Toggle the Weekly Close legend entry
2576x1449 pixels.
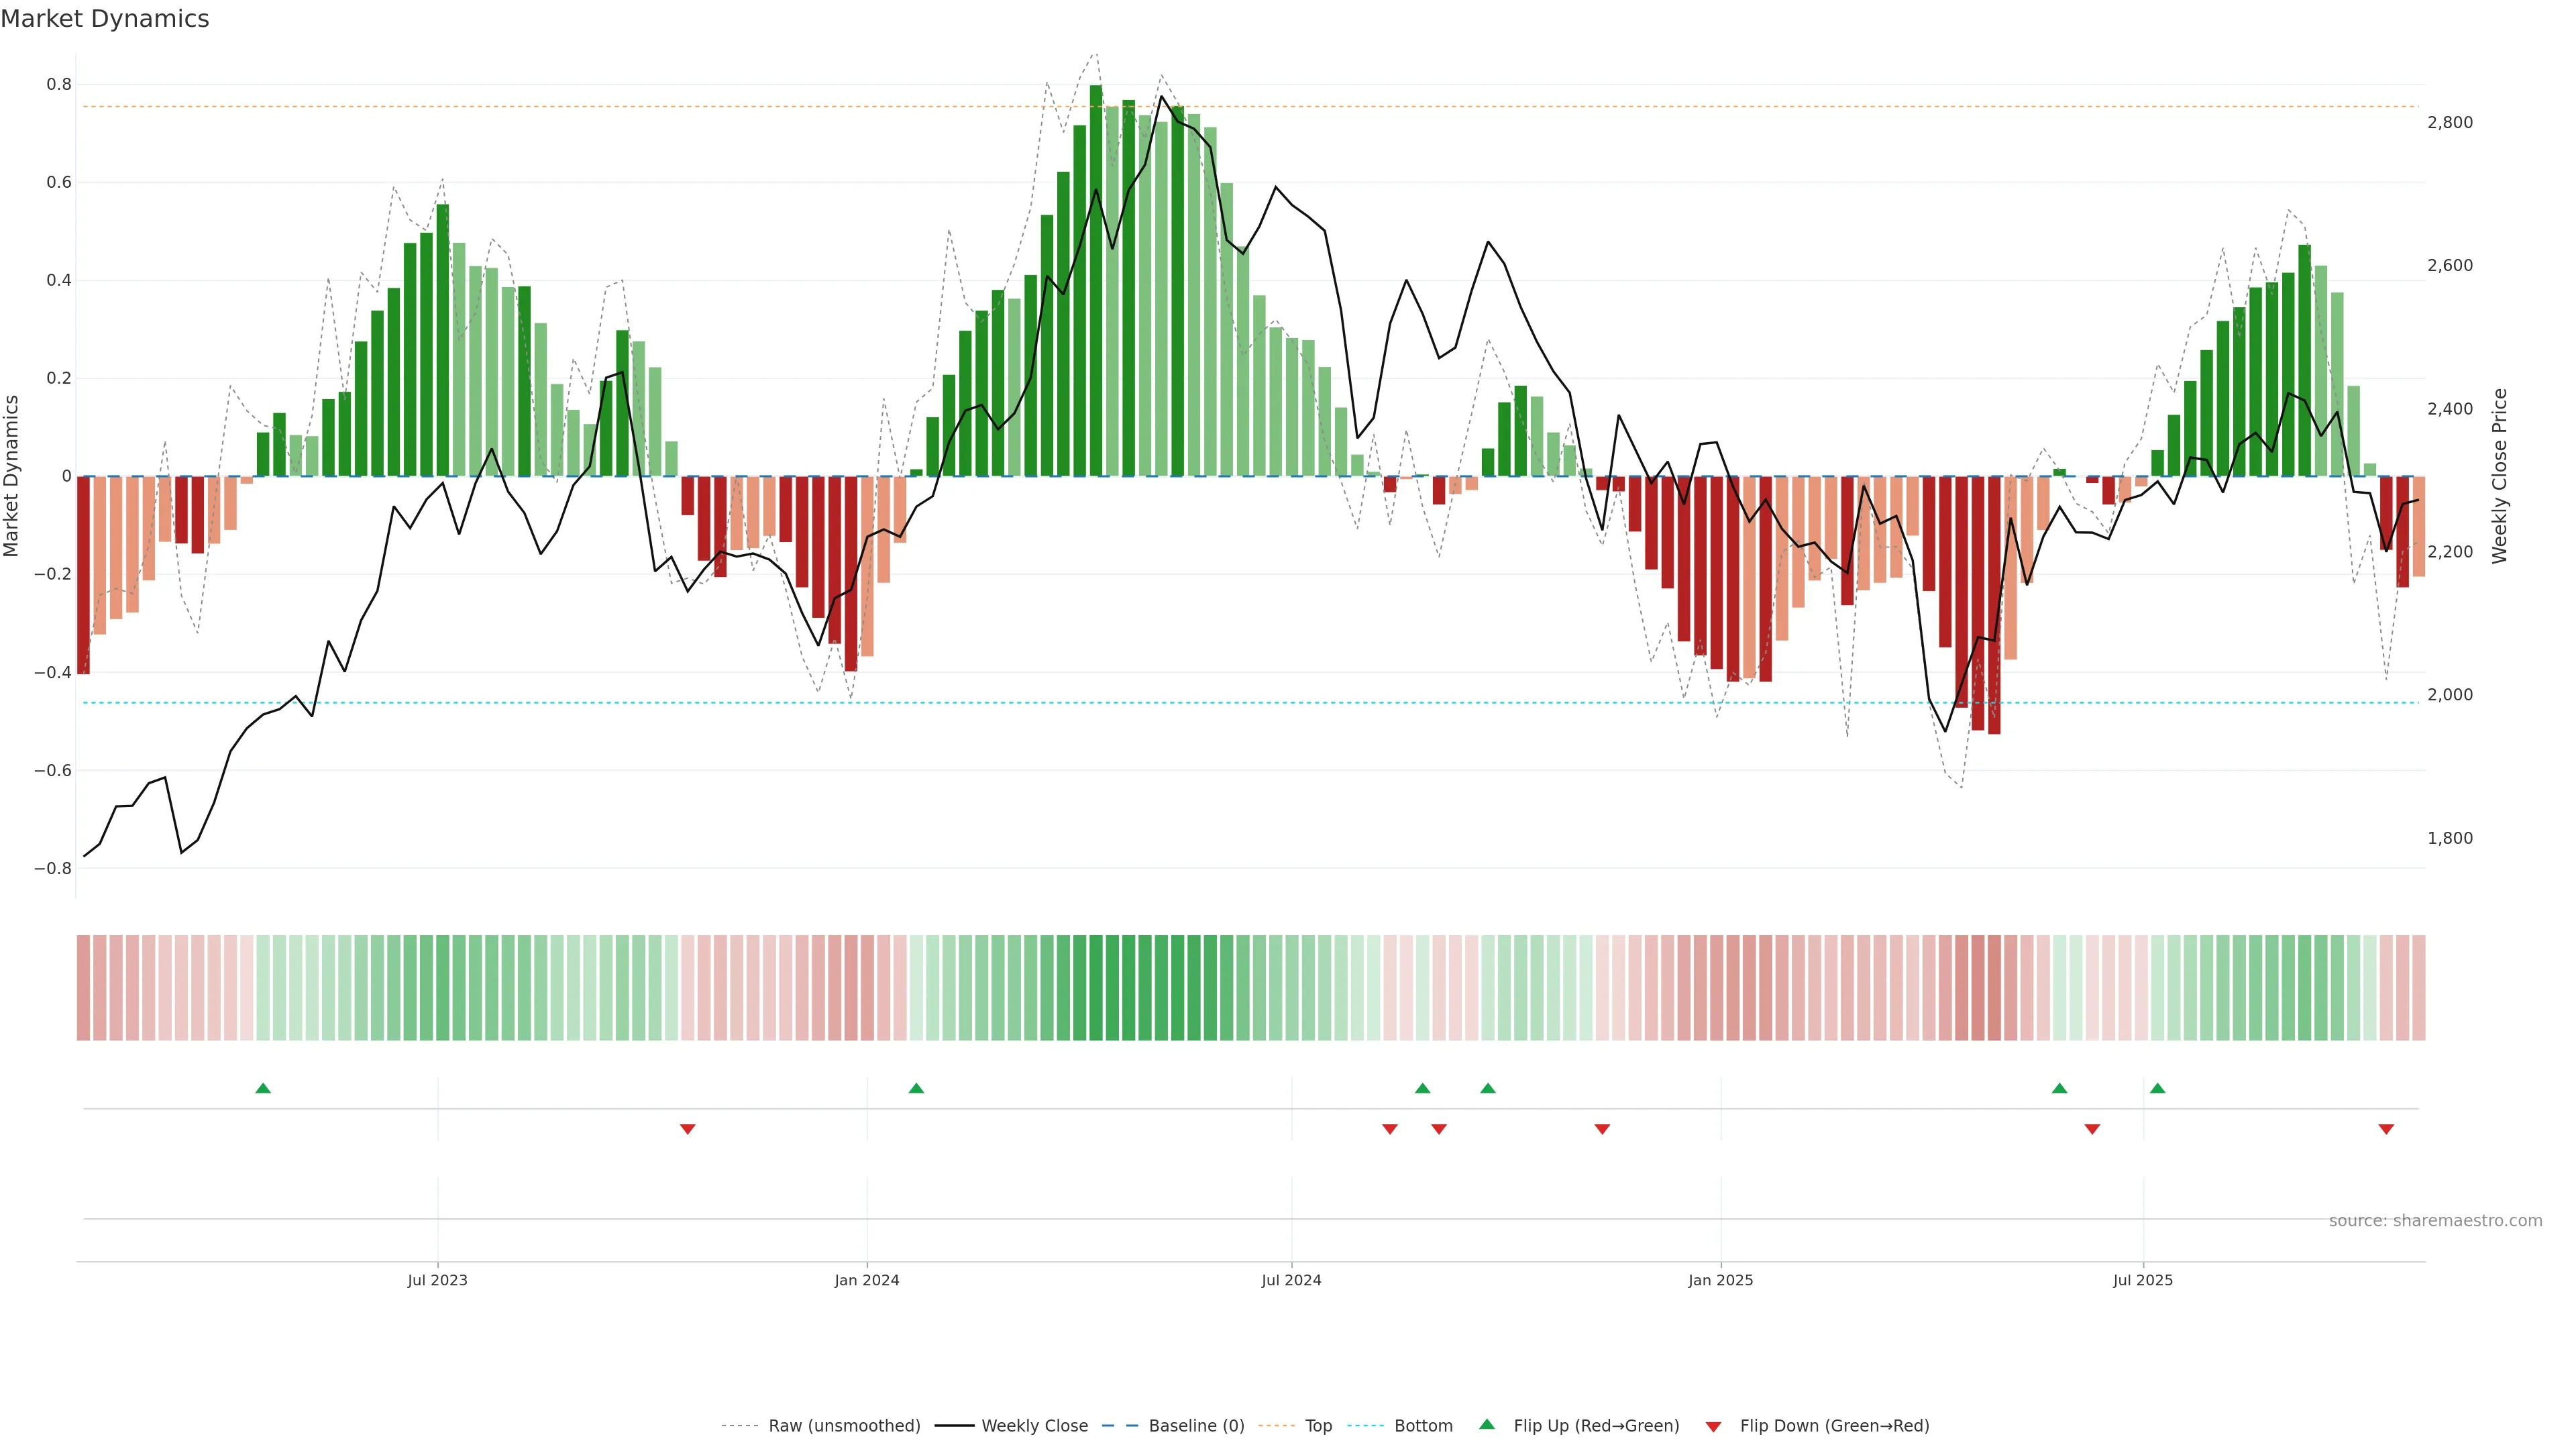pyautogui.click(x=1034, y=1426)
